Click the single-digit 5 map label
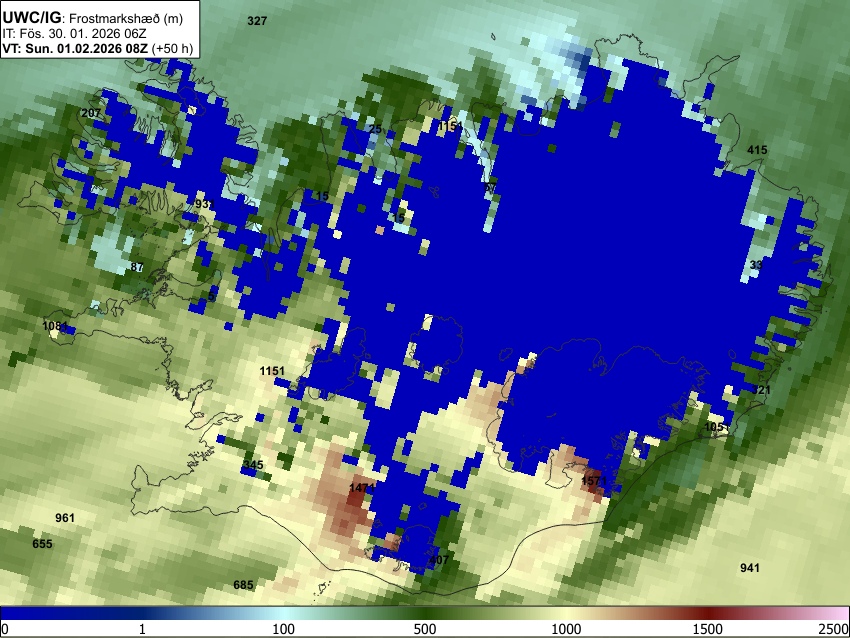This screenshot has width=850, height=638. [x=211, y=297]
